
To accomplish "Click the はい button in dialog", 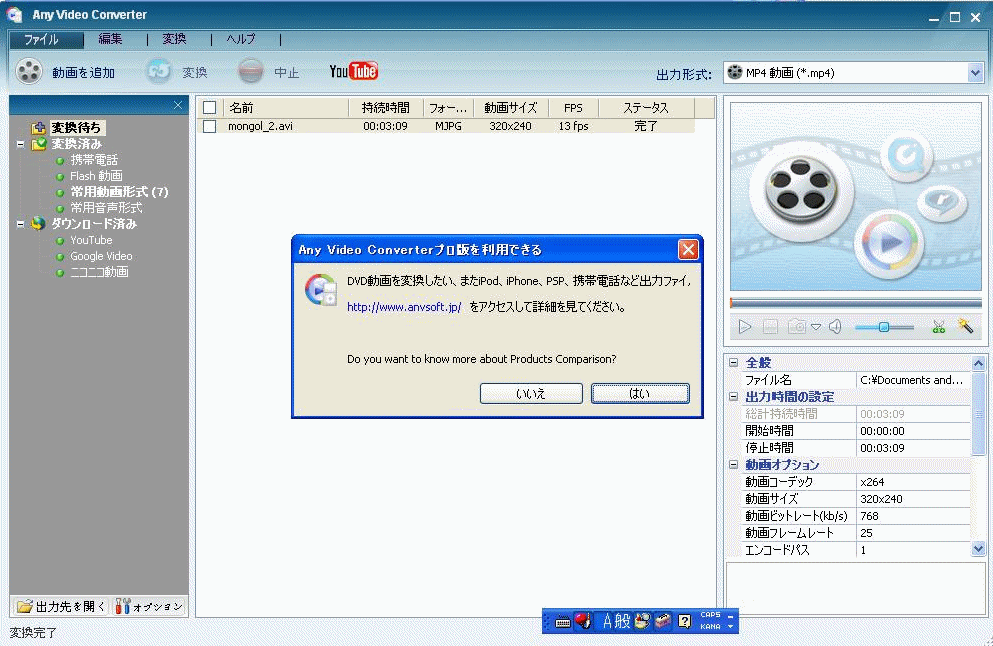I will tap(640, 393).
